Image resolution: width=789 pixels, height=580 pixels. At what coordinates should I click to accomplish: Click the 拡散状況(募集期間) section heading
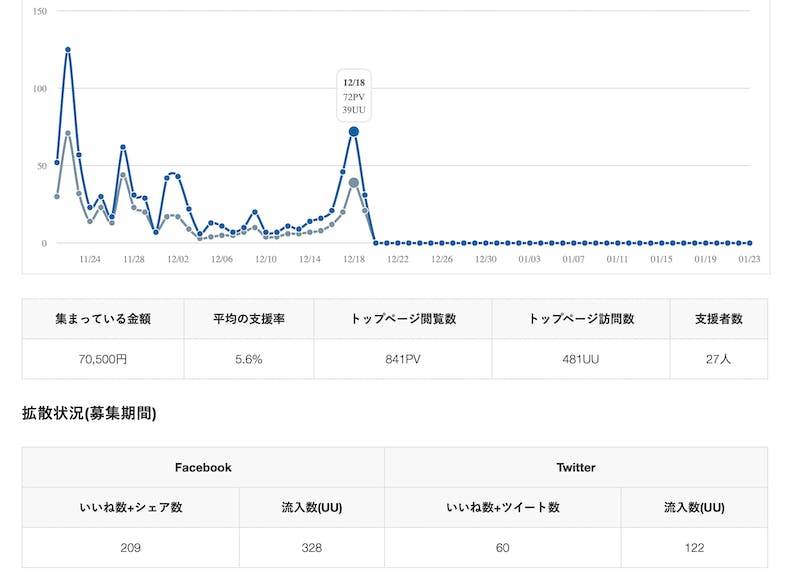(x=89, y=413)
